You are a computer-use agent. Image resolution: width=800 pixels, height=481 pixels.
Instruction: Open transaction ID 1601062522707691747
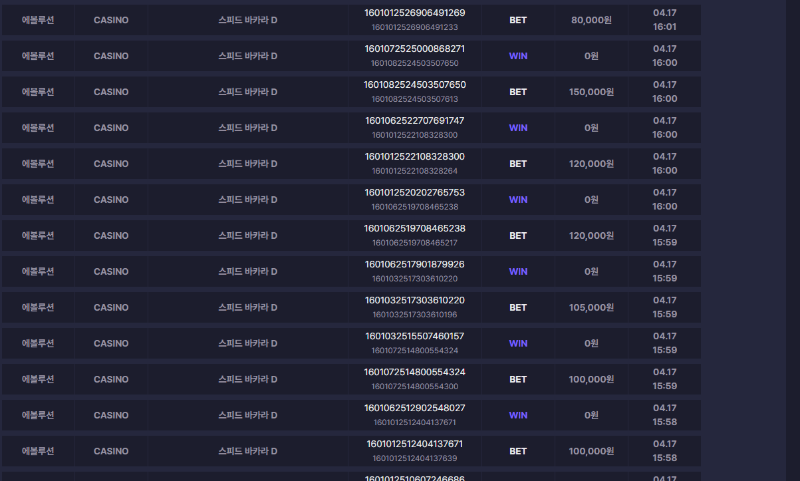coord(415,121)
